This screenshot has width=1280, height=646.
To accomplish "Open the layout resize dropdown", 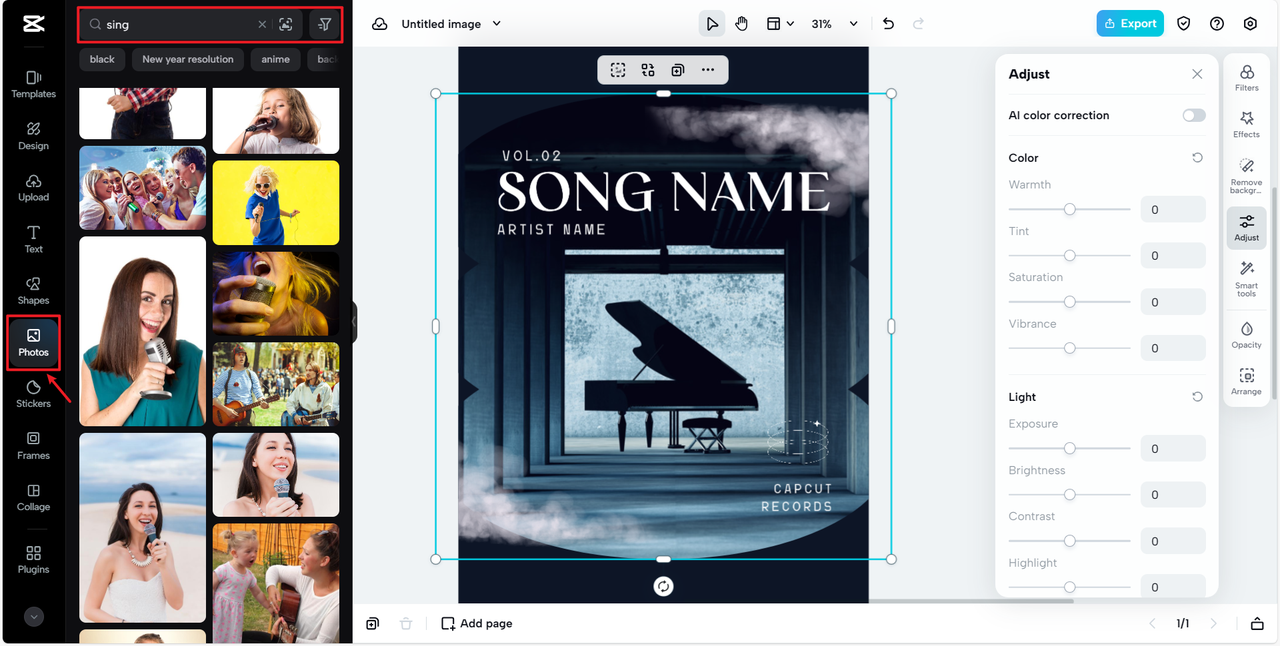I will [780, 24].
